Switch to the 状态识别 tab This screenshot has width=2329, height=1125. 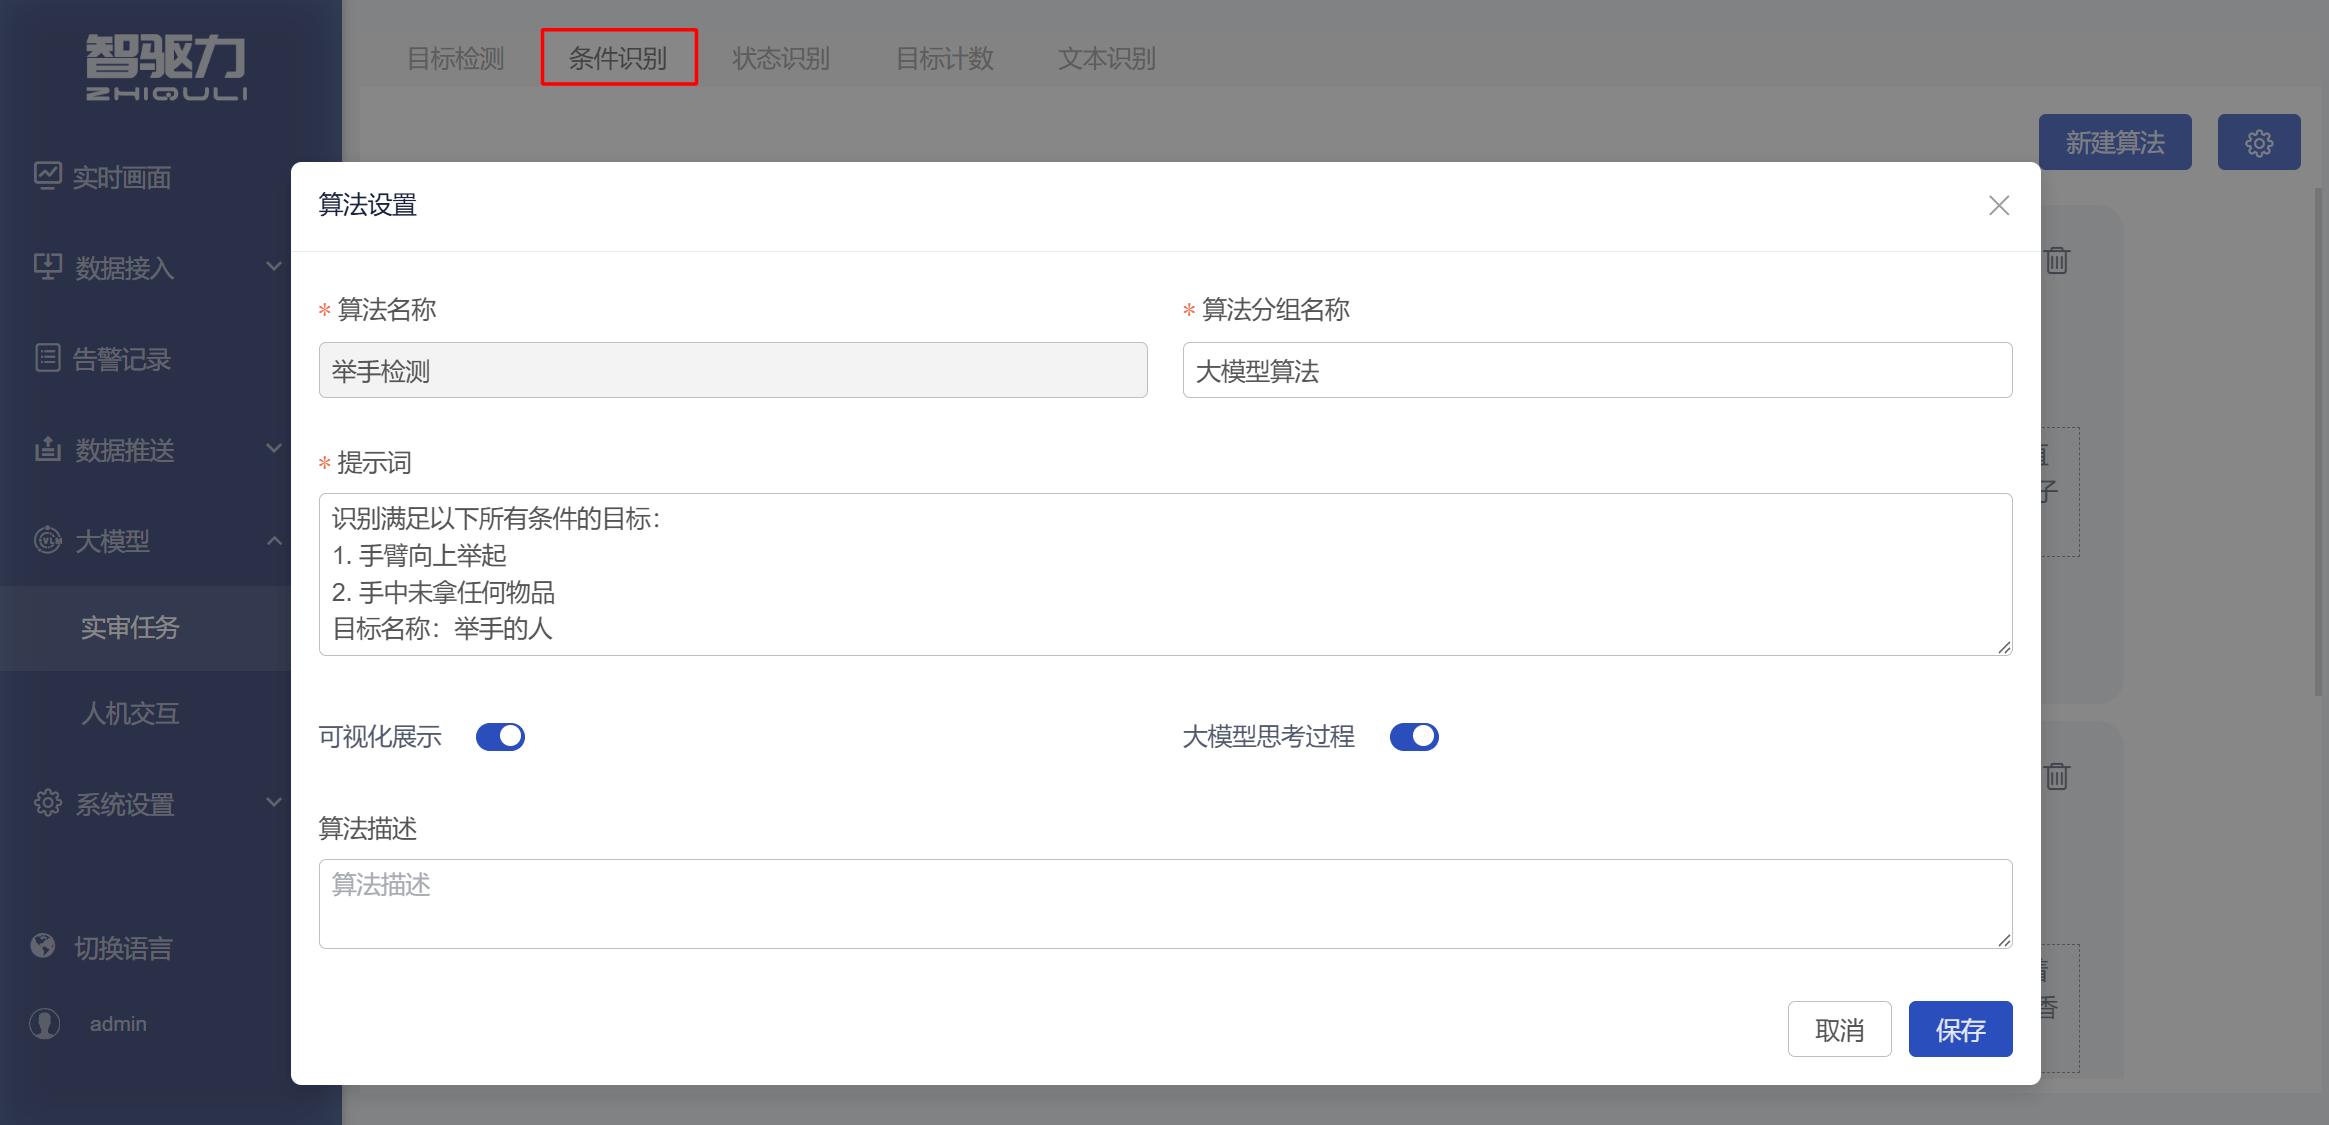coord(781,58)
